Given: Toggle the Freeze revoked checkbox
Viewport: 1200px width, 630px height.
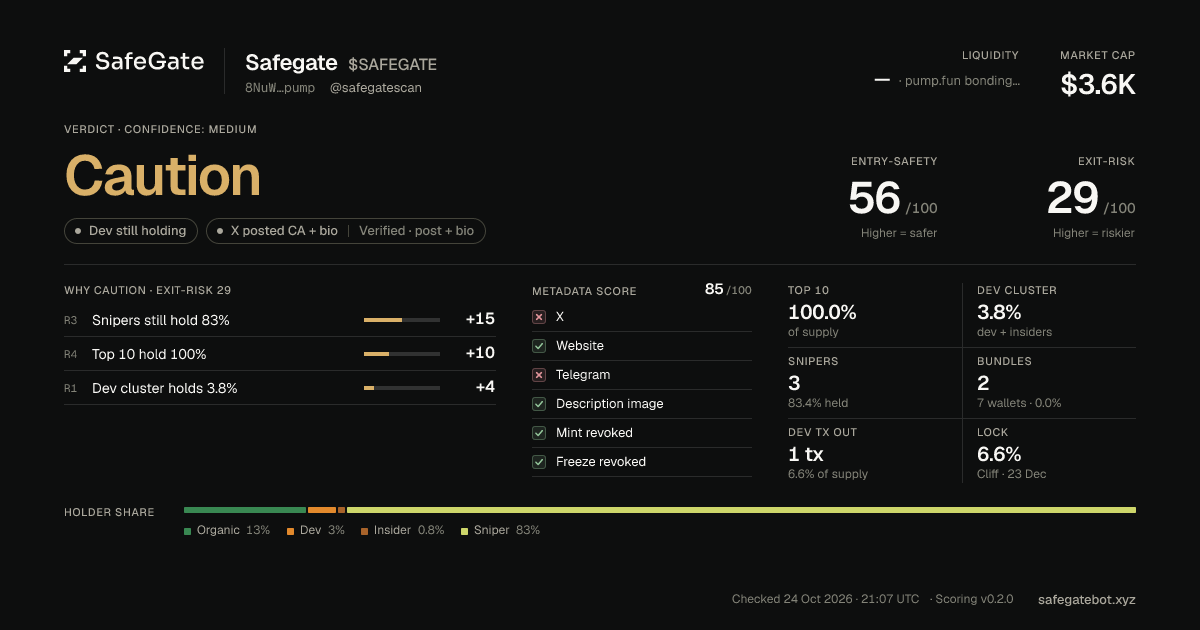Looking at the screenshot, I should pos(539,461).
